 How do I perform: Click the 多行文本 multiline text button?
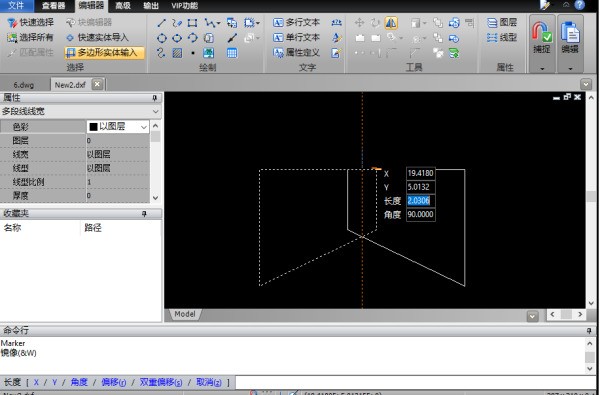pyautogui.click(x=296, y=23)
